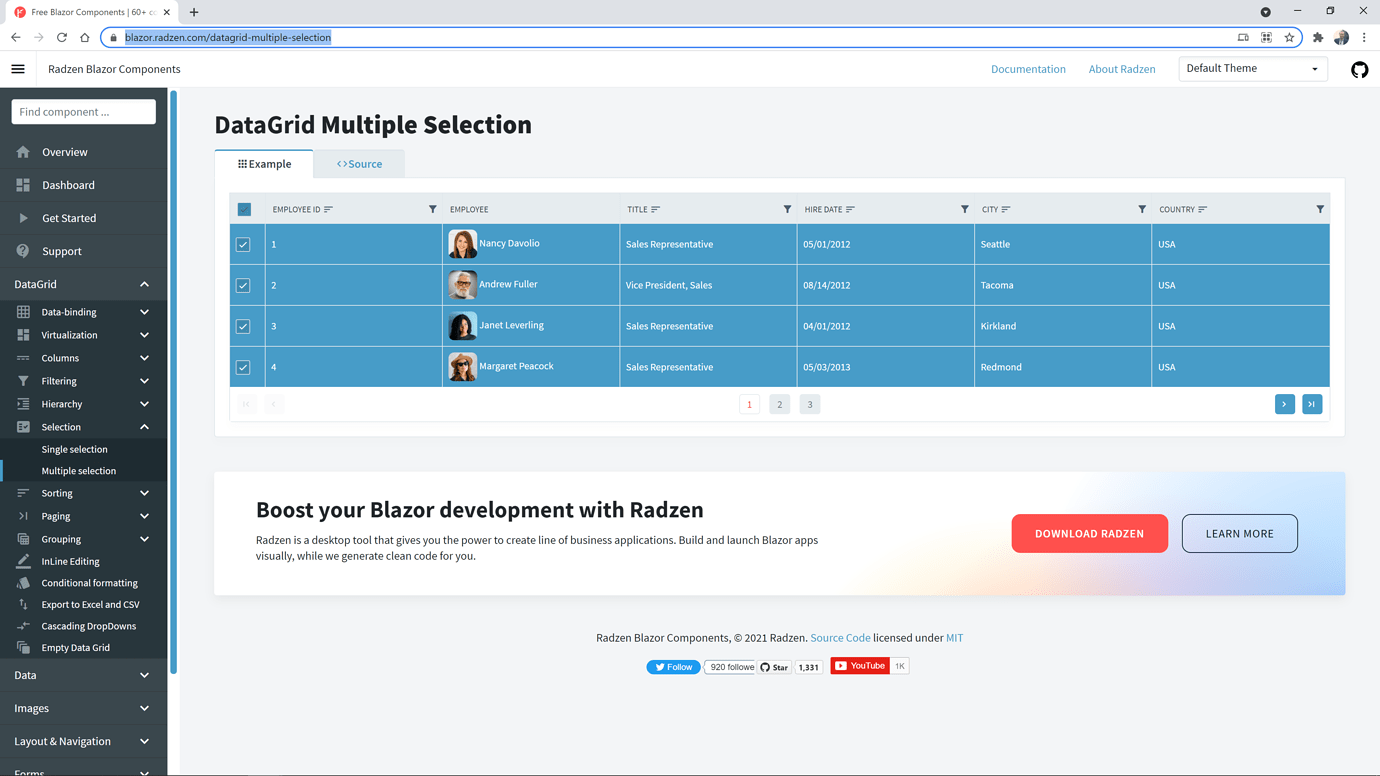
Task: Bookmark this page with the star icon
Action: coord(1289,37)
